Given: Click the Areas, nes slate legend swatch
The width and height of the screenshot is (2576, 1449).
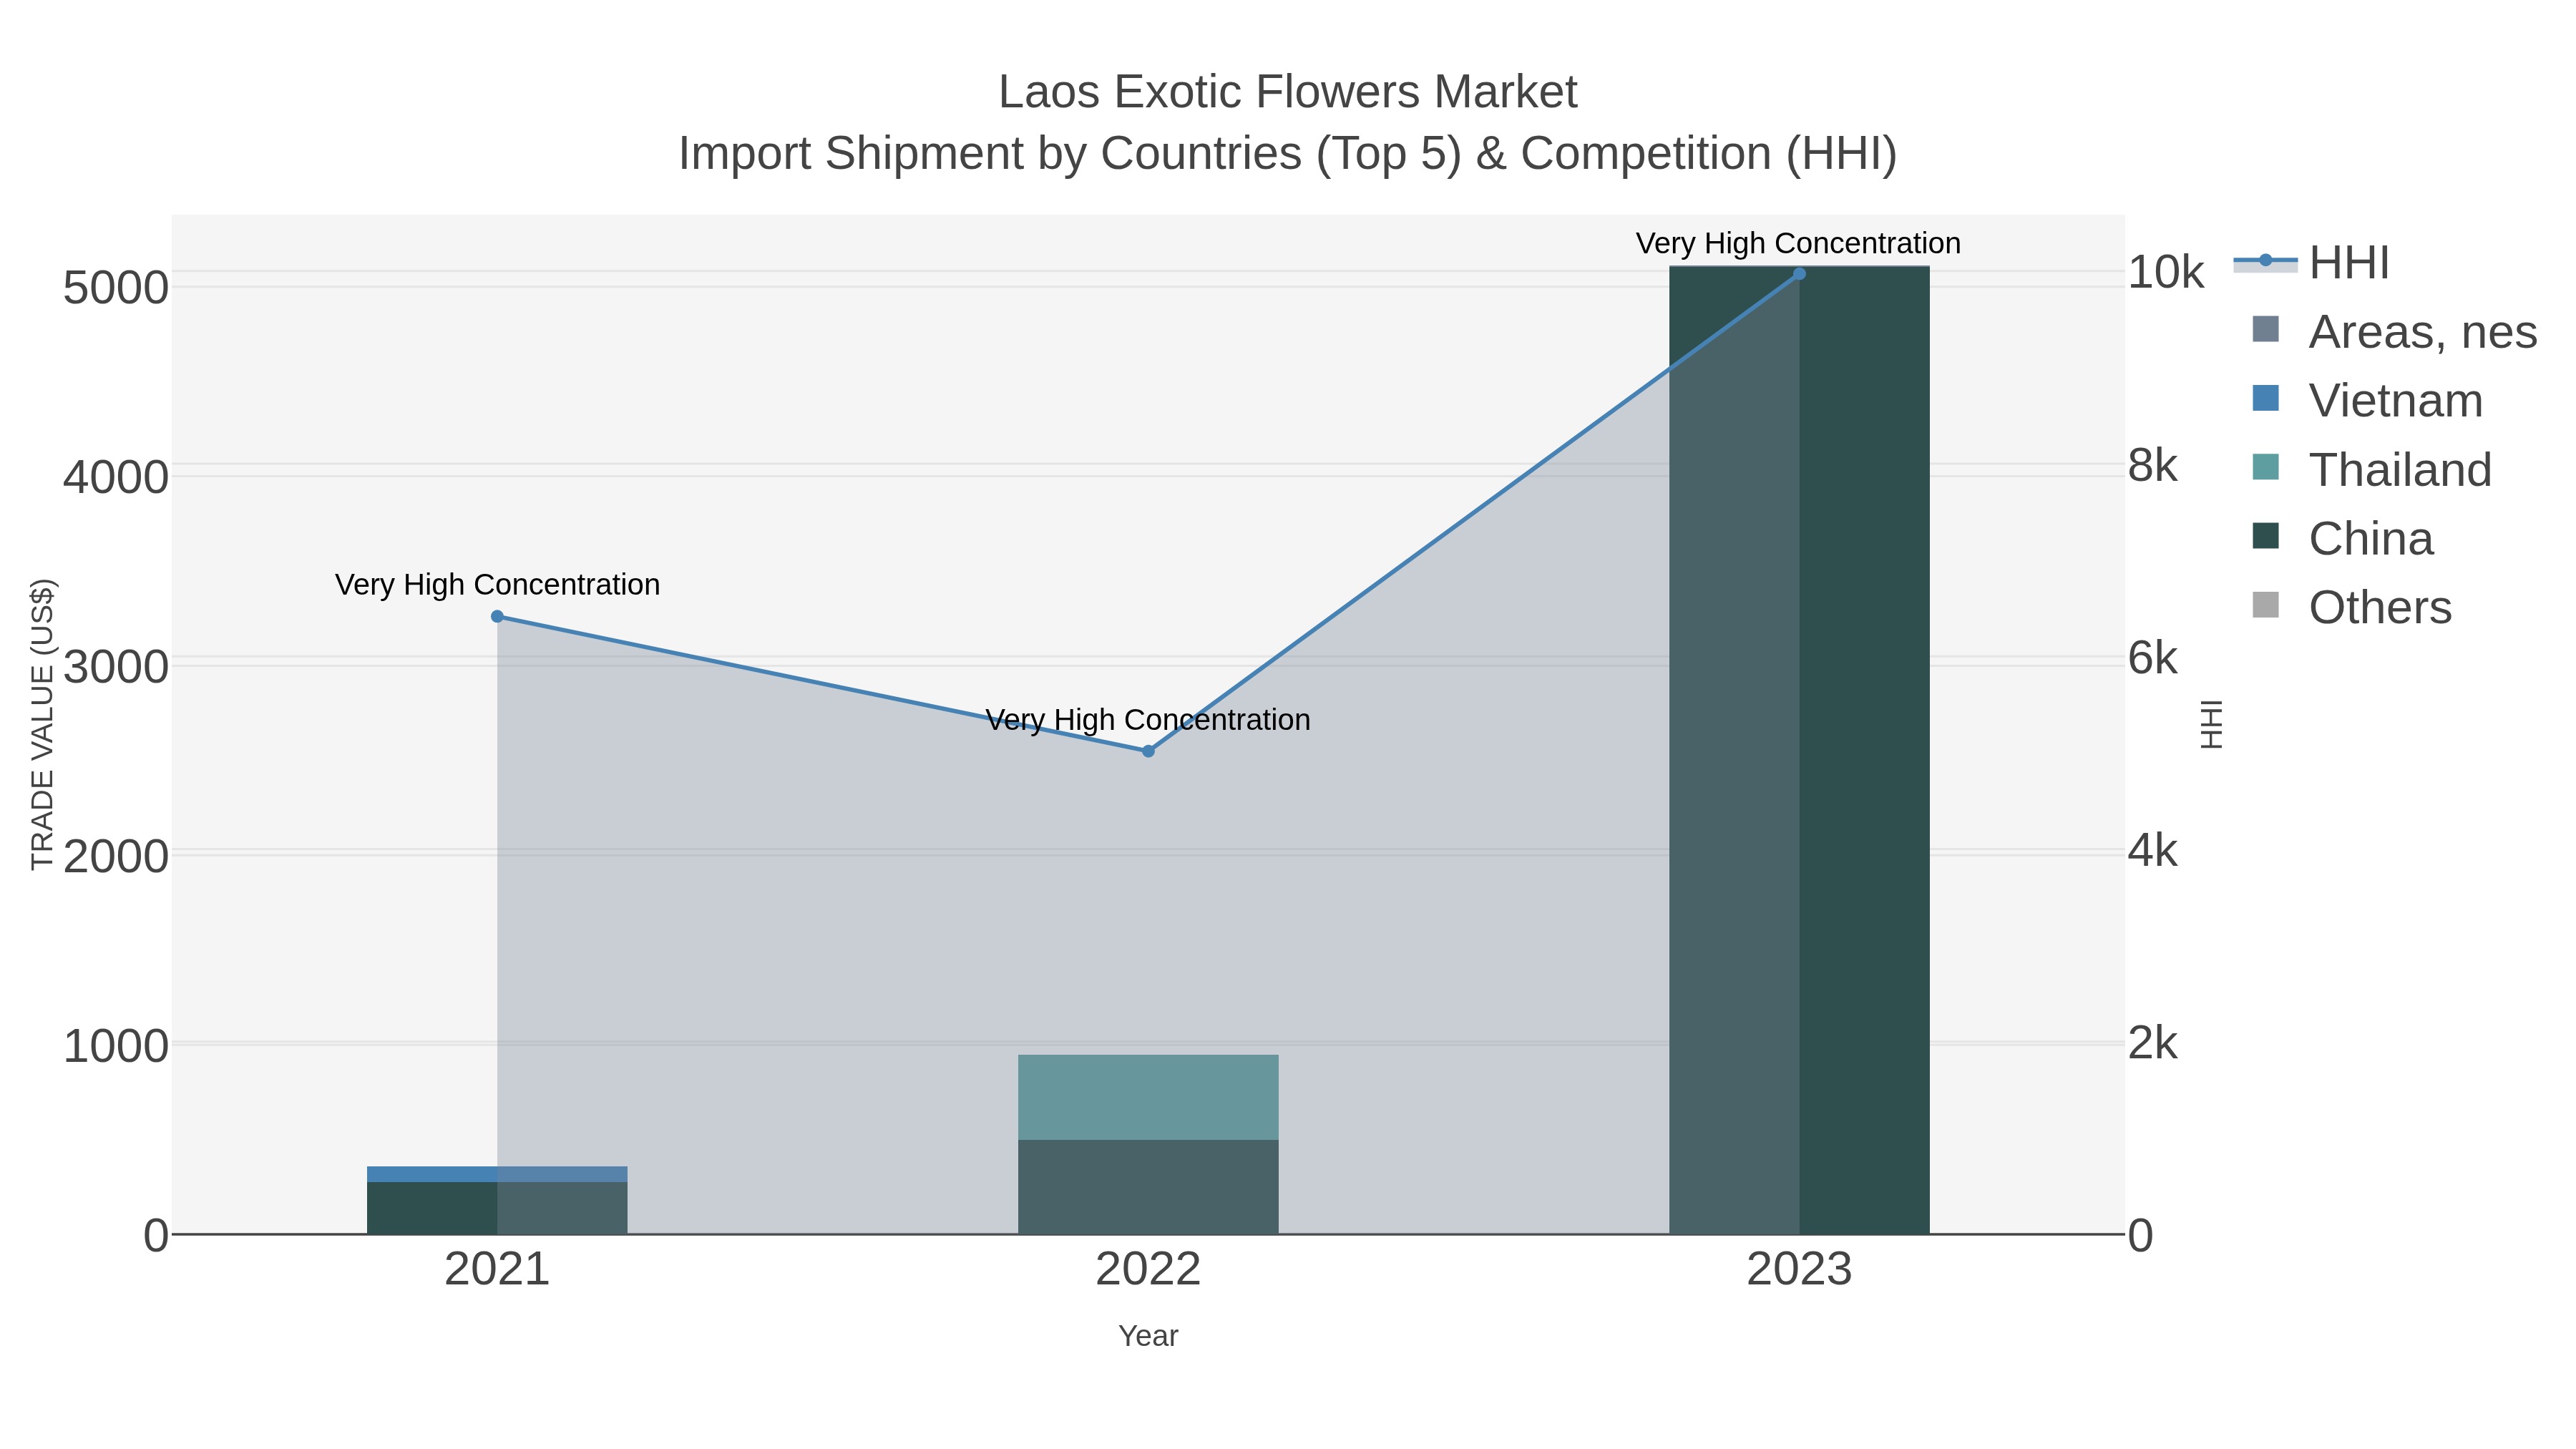Looking at the screenshot, I should (2265, 329).
